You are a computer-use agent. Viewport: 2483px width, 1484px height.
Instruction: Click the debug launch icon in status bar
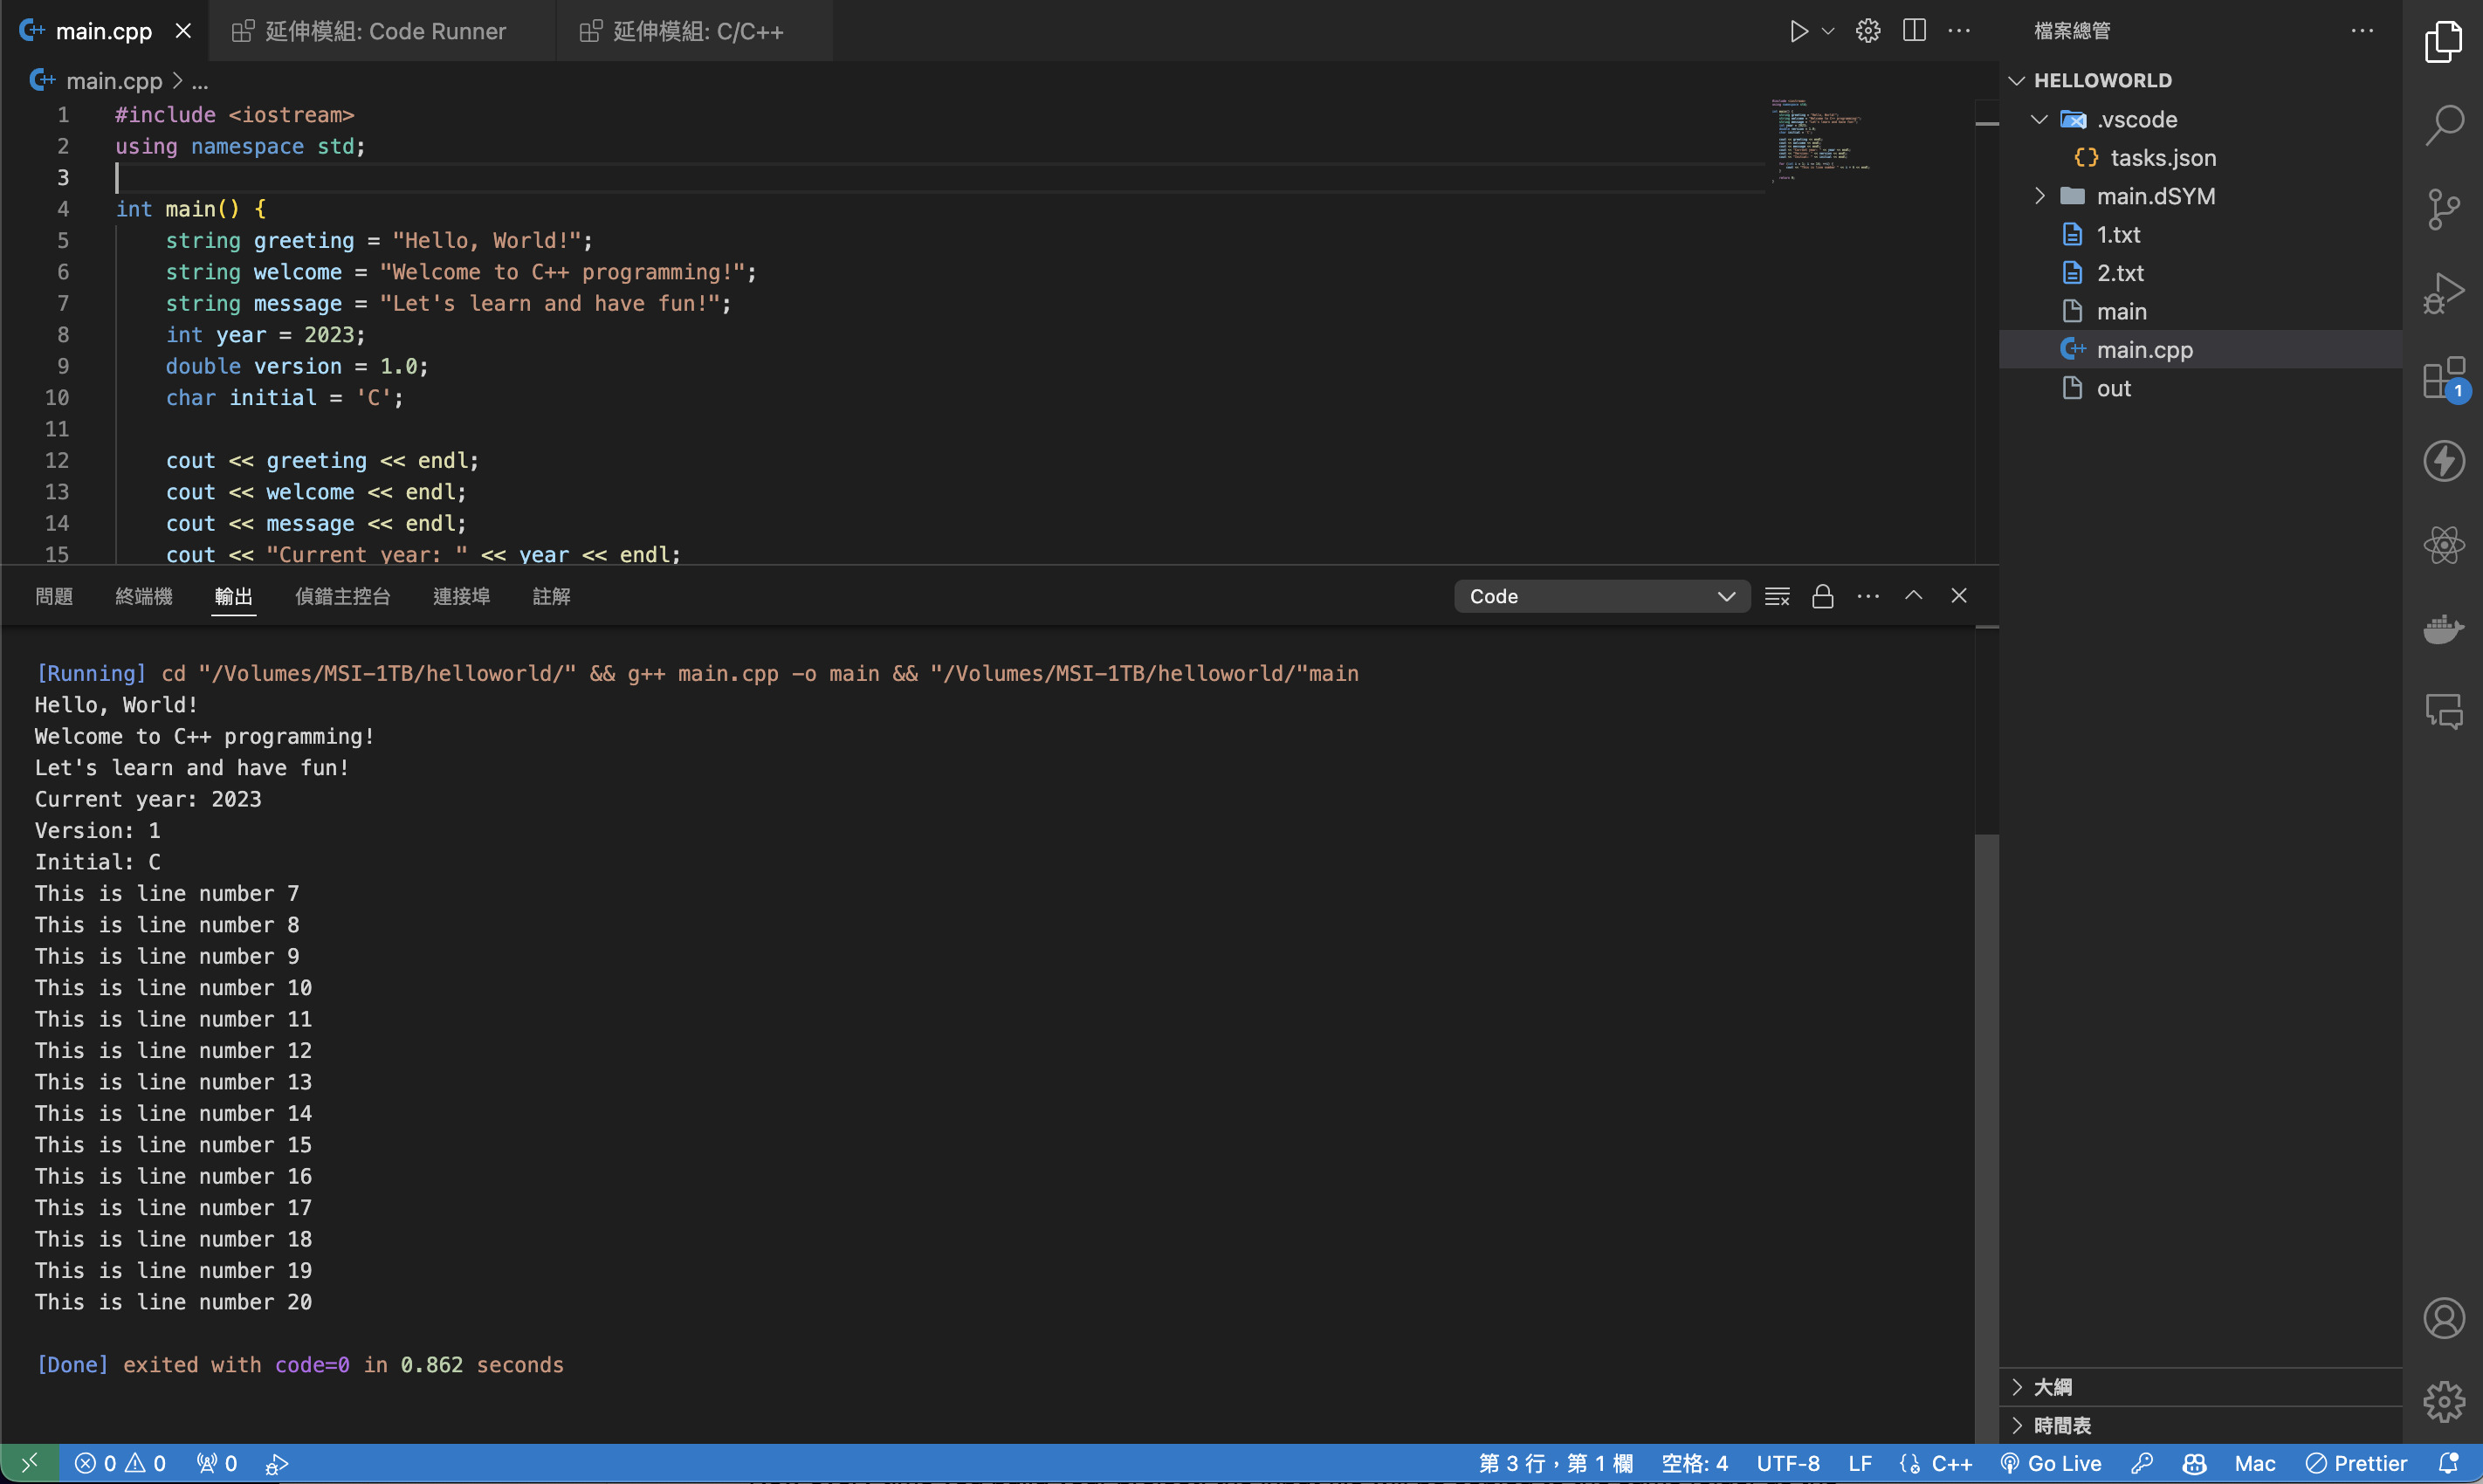[x=277, y=1463]
